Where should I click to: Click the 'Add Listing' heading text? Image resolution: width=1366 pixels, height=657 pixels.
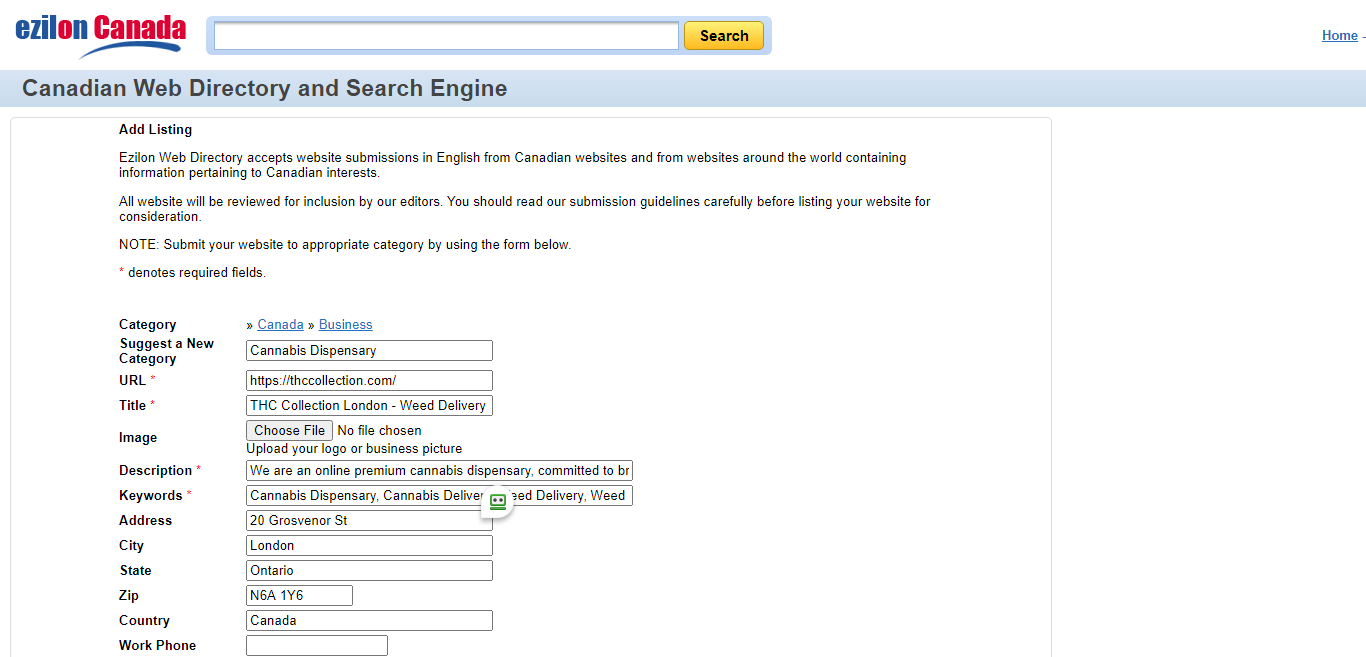[156, 130]
